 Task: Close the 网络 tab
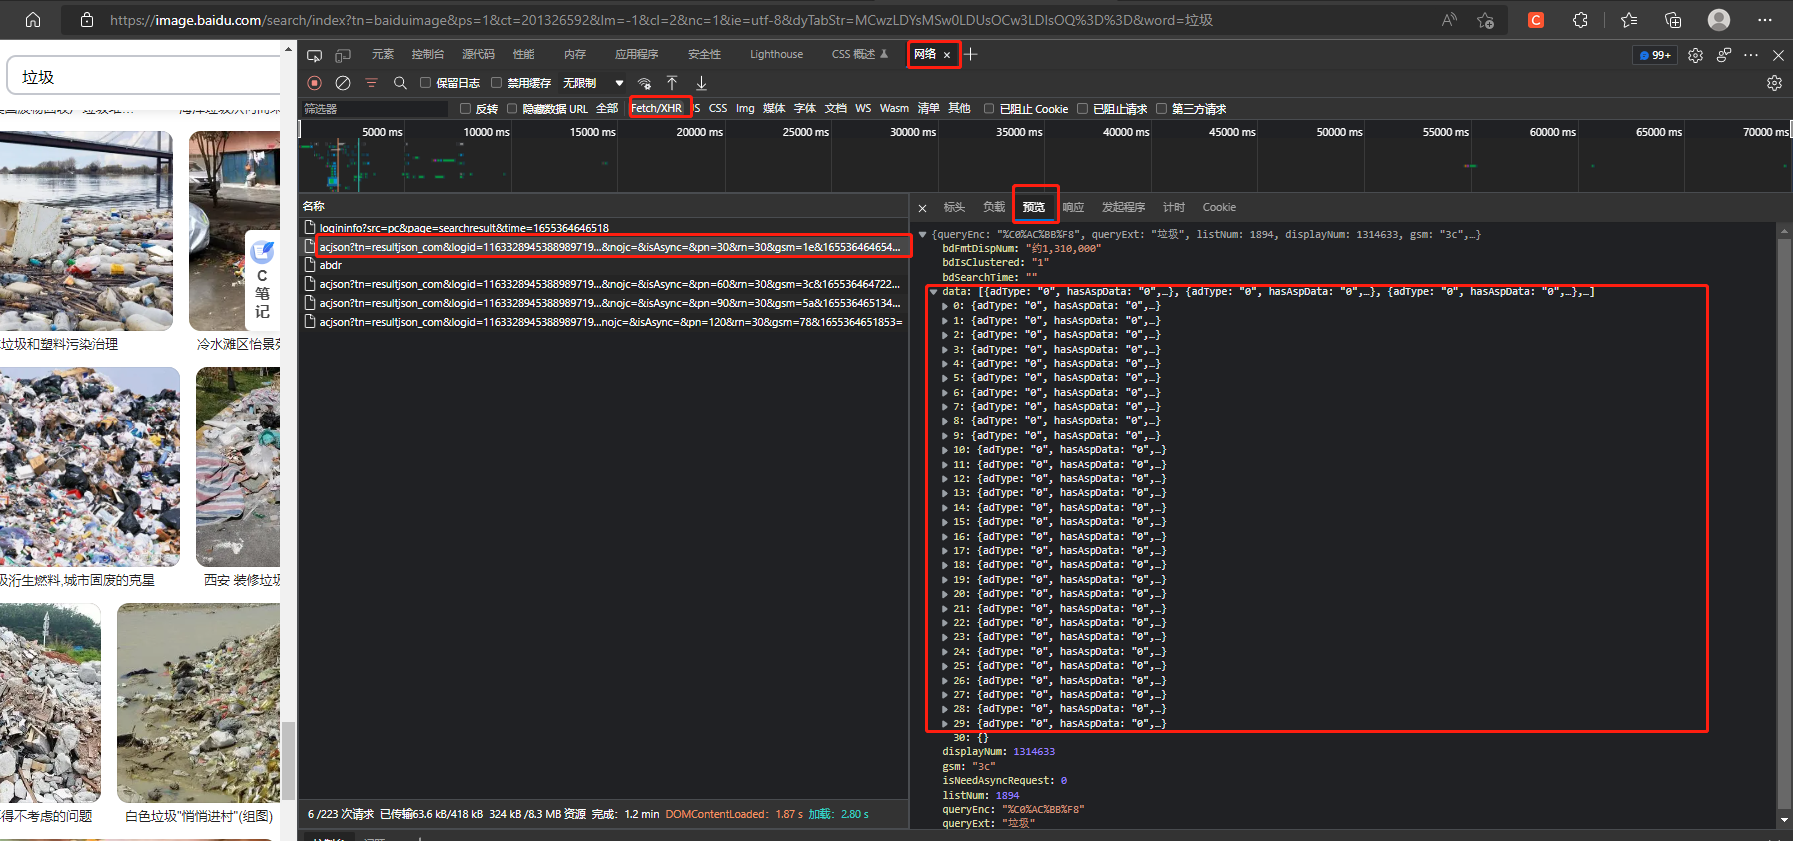[x=947, y=55]
